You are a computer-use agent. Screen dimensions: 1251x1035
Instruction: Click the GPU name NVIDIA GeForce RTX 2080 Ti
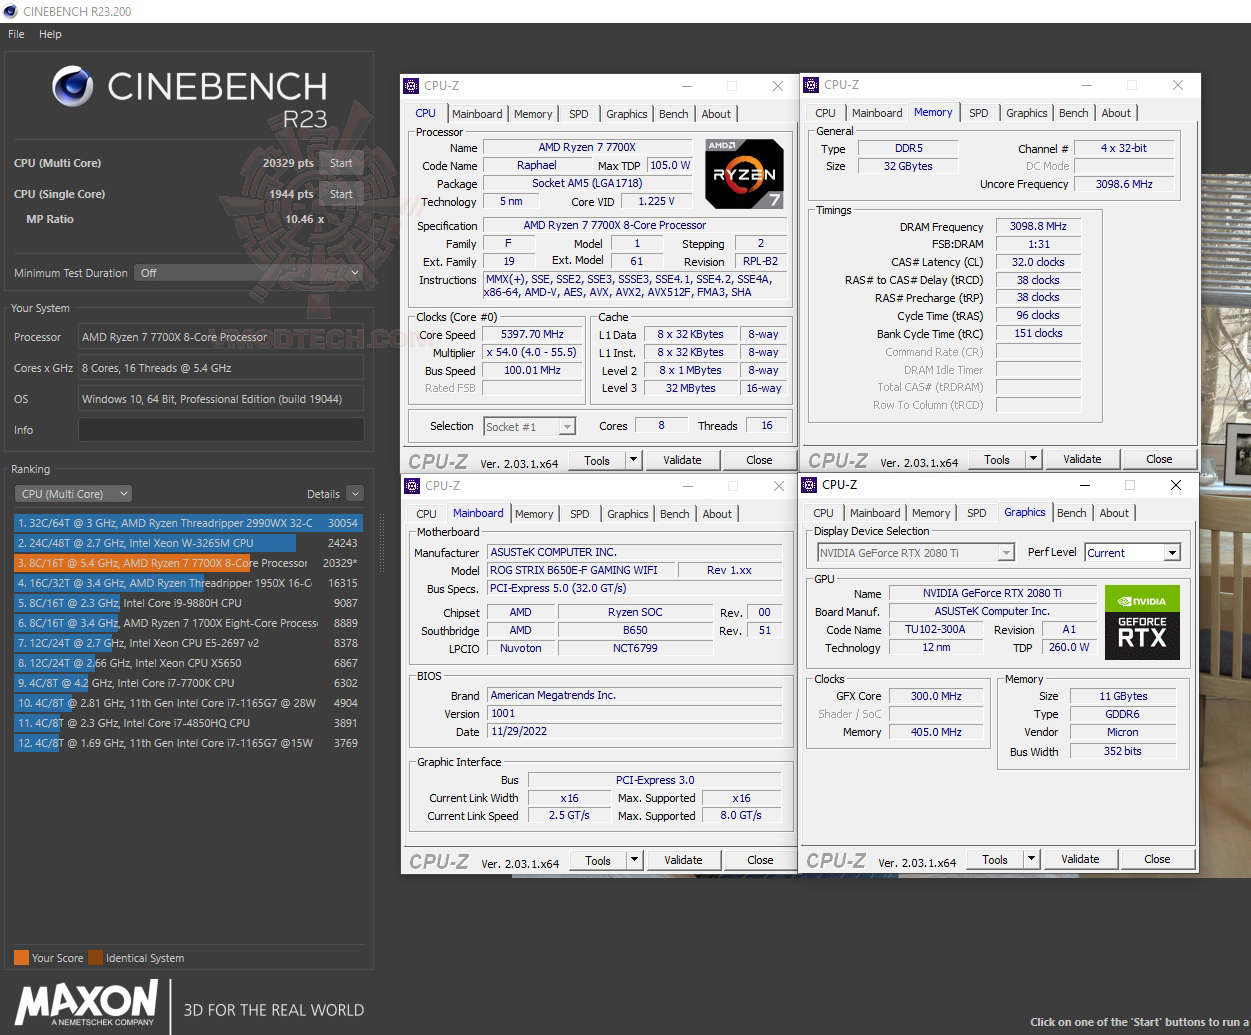tap(993, 593)
